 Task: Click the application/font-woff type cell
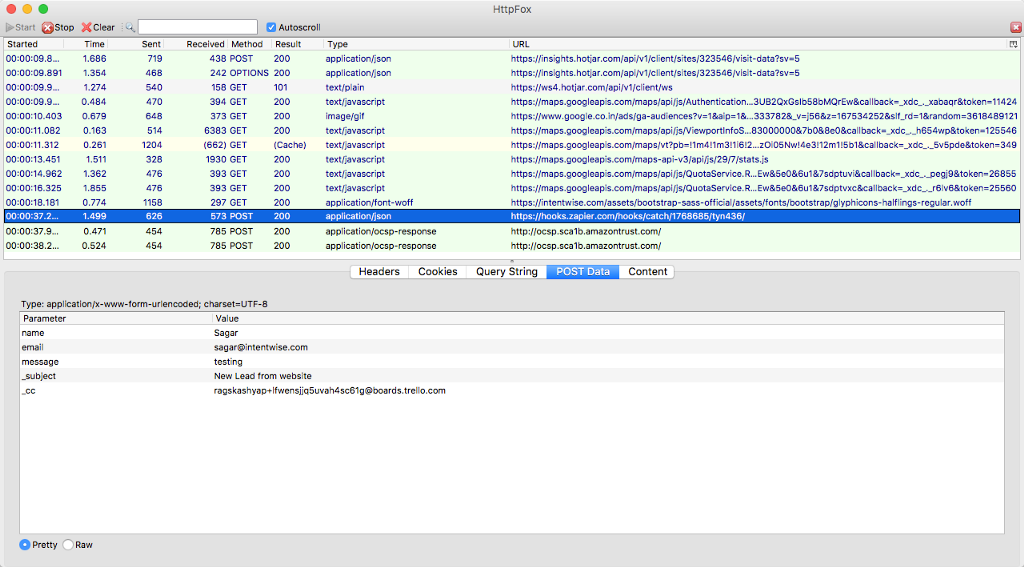(x=369, y=202)
